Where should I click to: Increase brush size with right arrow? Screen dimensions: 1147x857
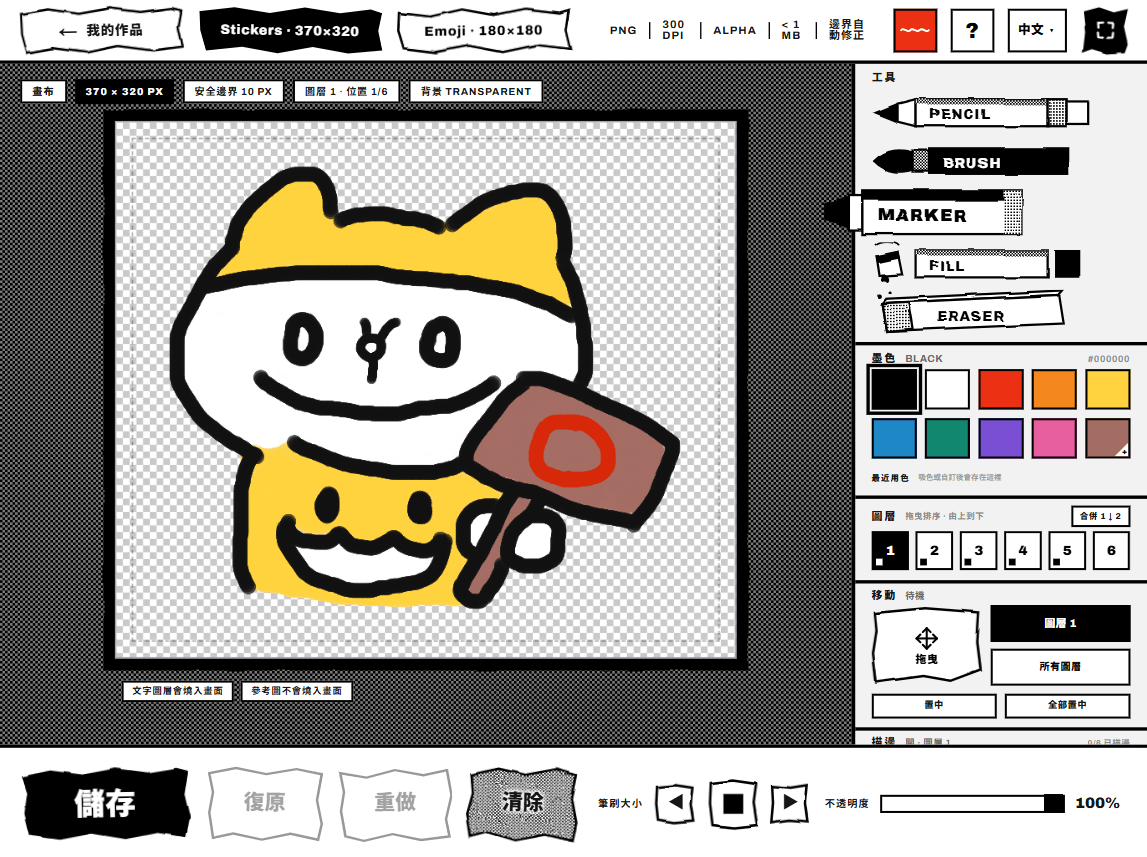point(789,803)
